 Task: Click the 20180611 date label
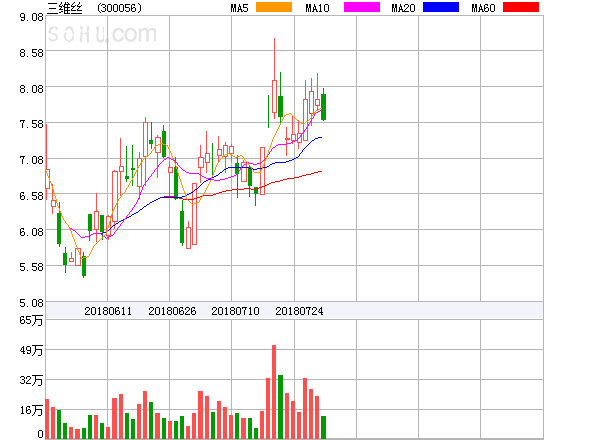click(x=108, y=311)
